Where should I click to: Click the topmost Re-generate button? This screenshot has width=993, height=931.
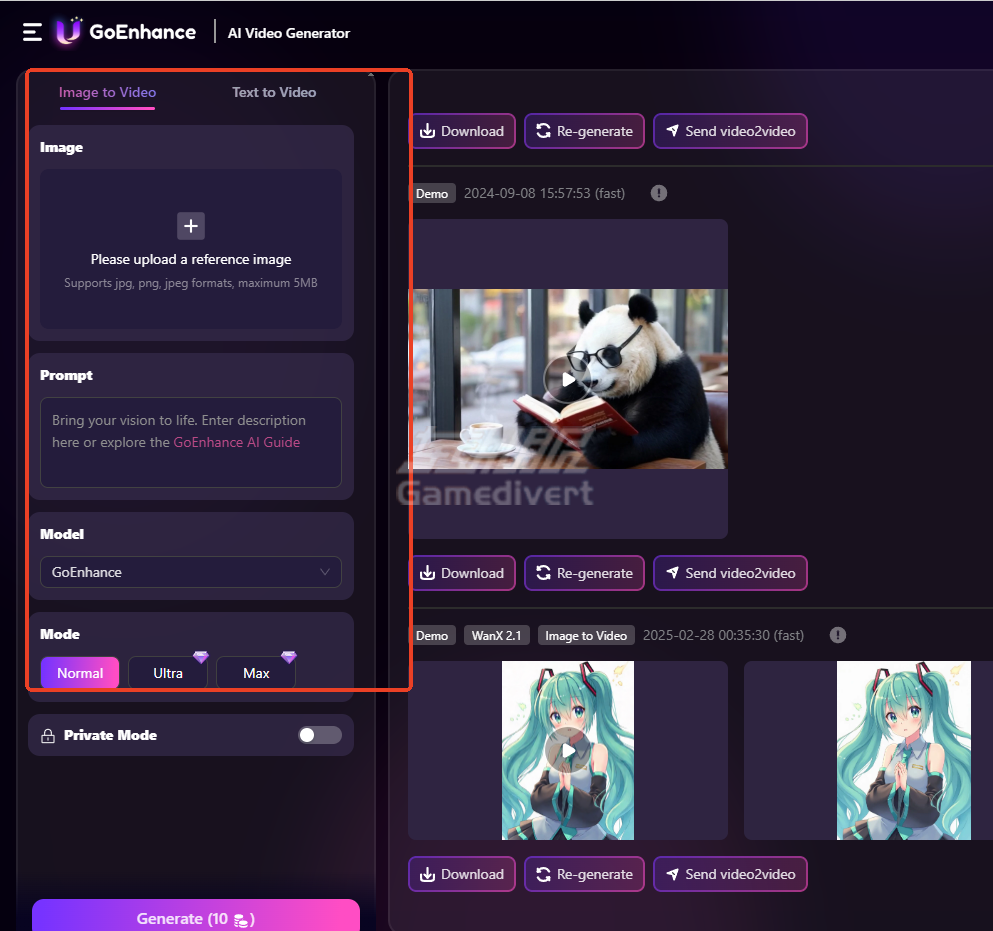coord(584,131)
